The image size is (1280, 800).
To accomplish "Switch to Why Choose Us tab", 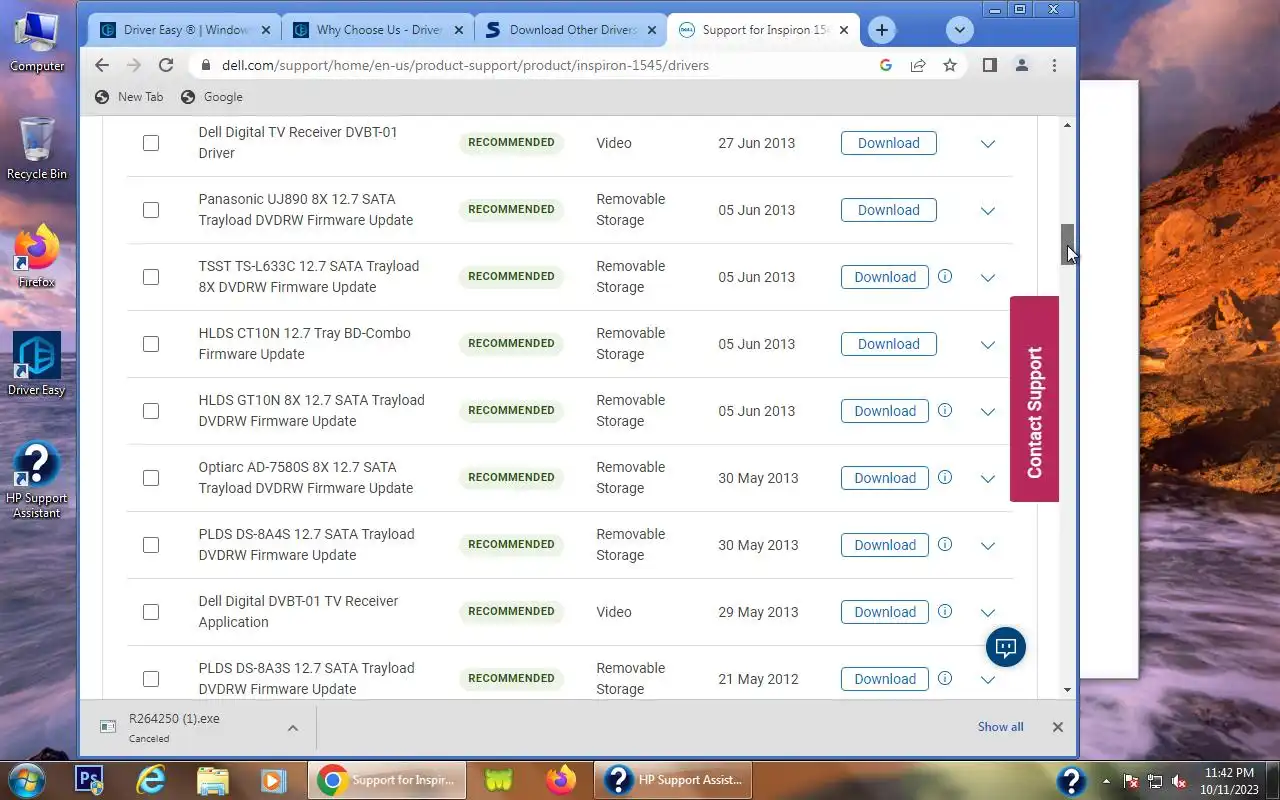I will coord(378,30).
